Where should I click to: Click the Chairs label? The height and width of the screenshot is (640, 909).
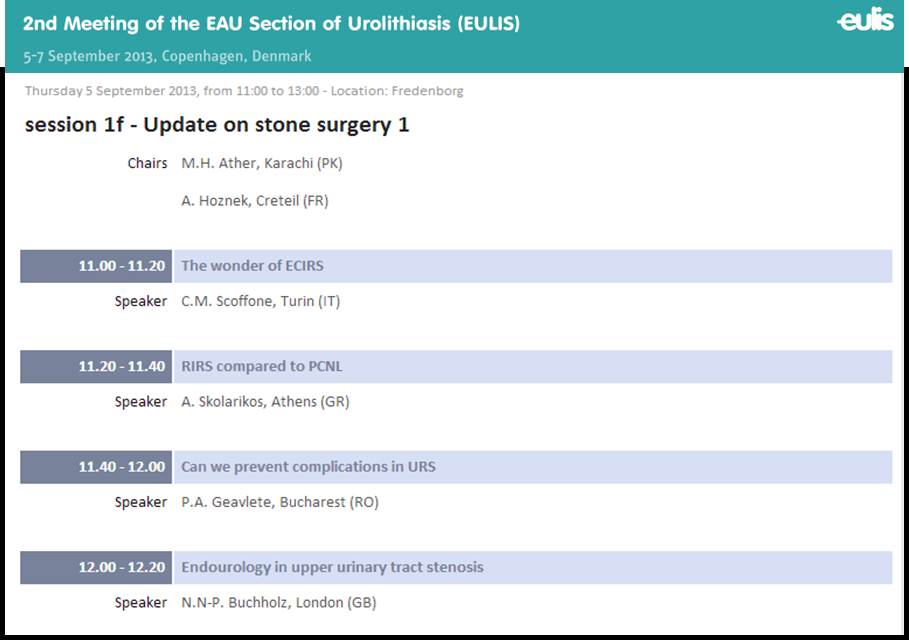[147, 163]
